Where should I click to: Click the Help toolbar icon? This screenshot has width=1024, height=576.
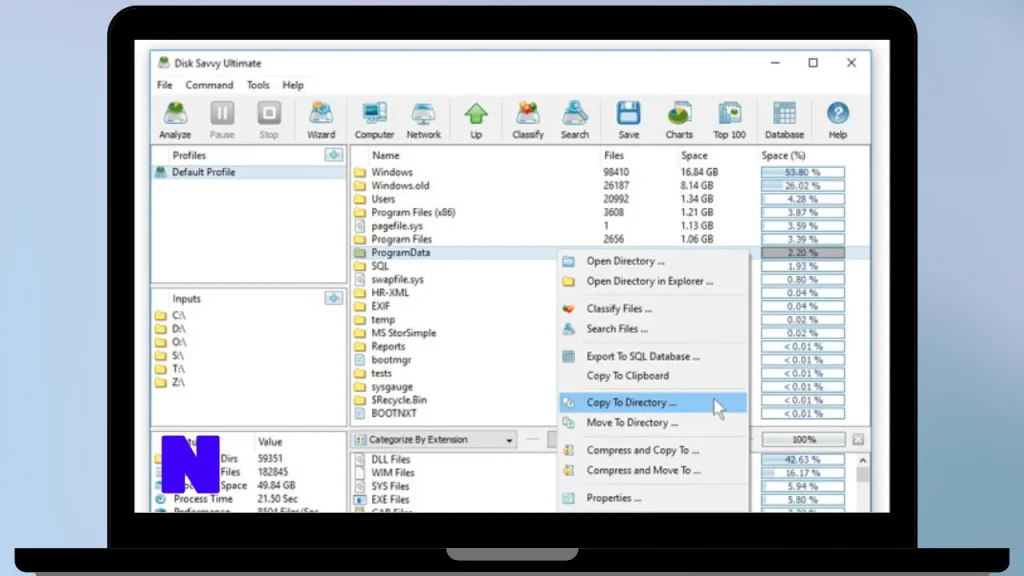(838, 120)
